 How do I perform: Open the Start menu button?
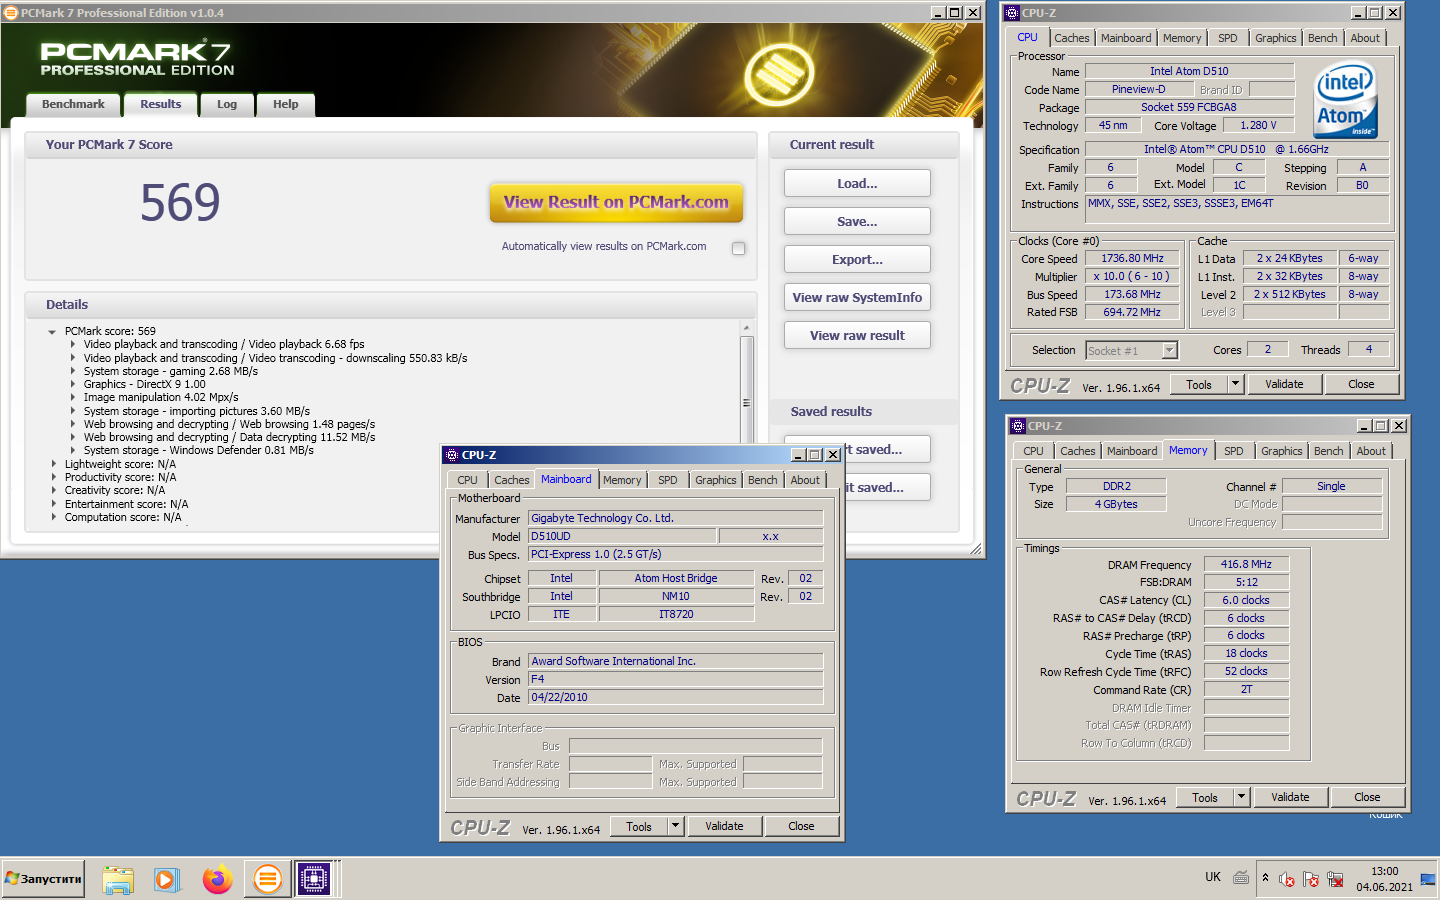(x=44, y=879)
